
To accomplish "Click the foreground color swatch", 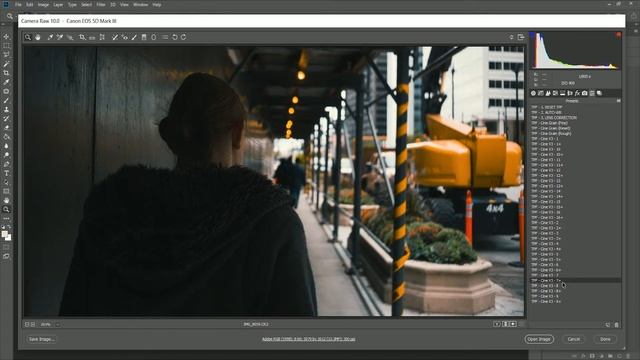I will click(4, 234).
